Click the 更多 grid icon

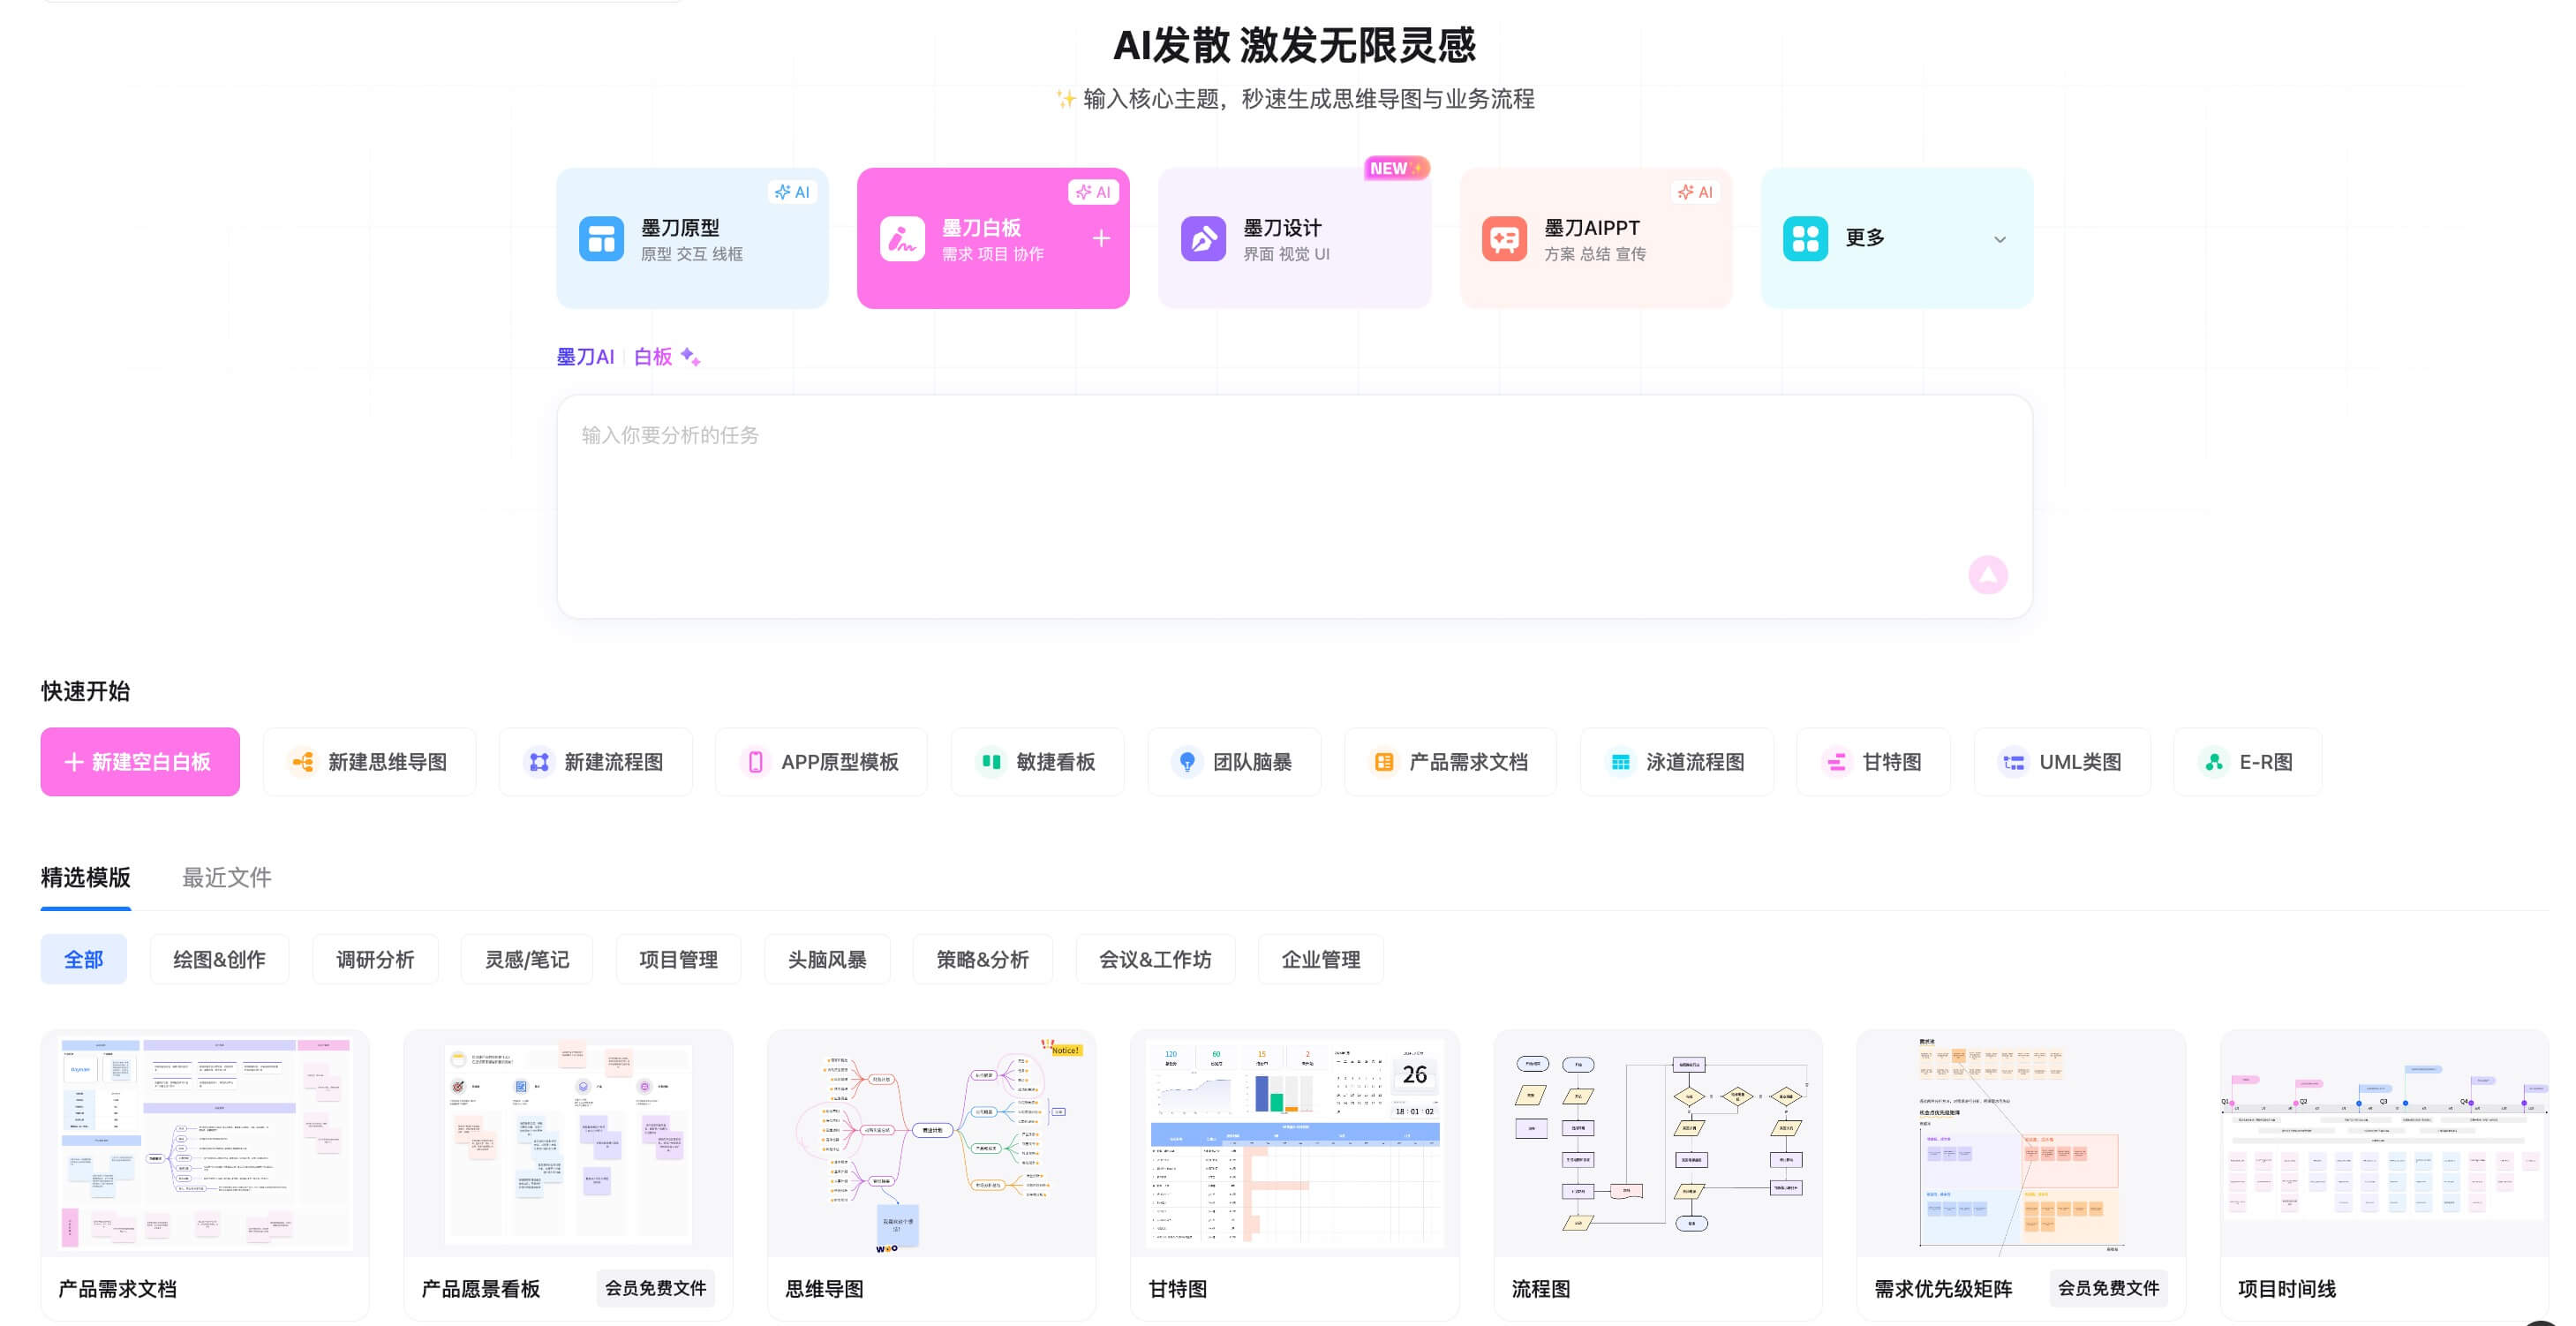click(1805, 239)
